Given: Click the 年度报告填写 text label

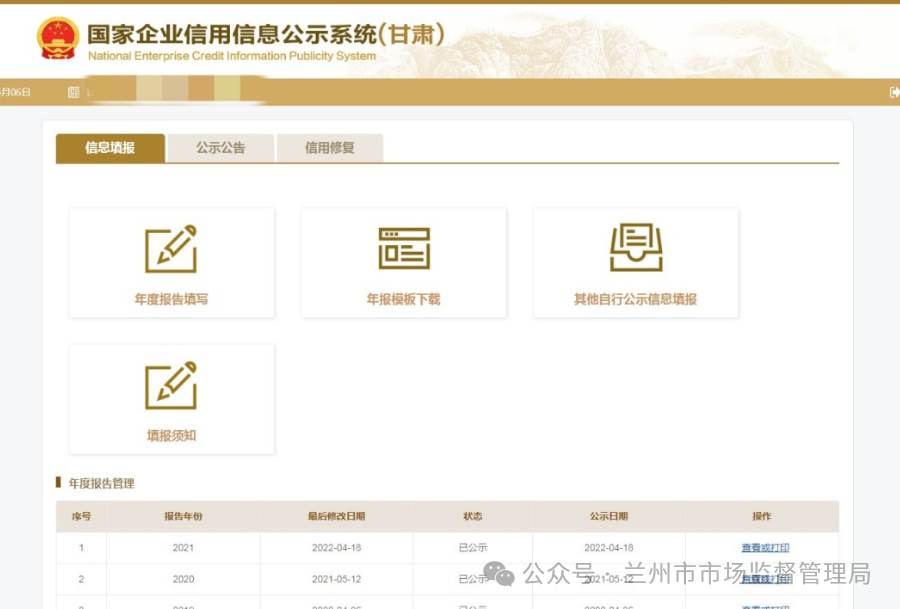Looking at the screenshot, I should click(171, 299).
